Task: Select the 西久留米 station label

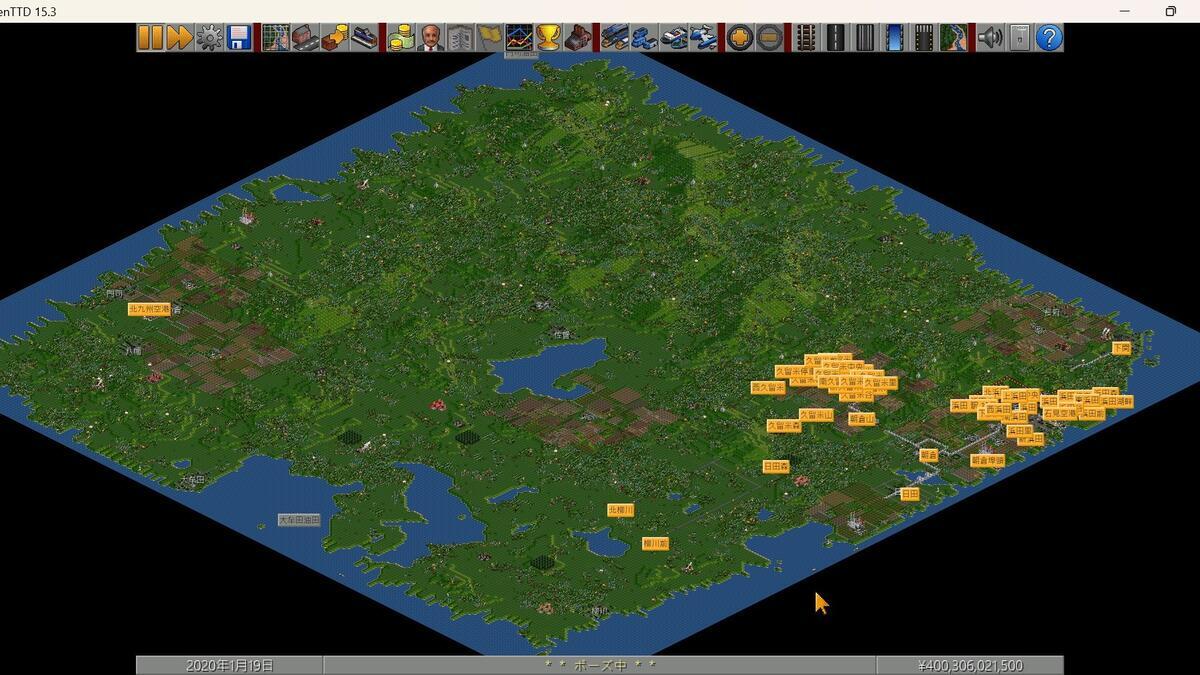Action: pos(768,388)
